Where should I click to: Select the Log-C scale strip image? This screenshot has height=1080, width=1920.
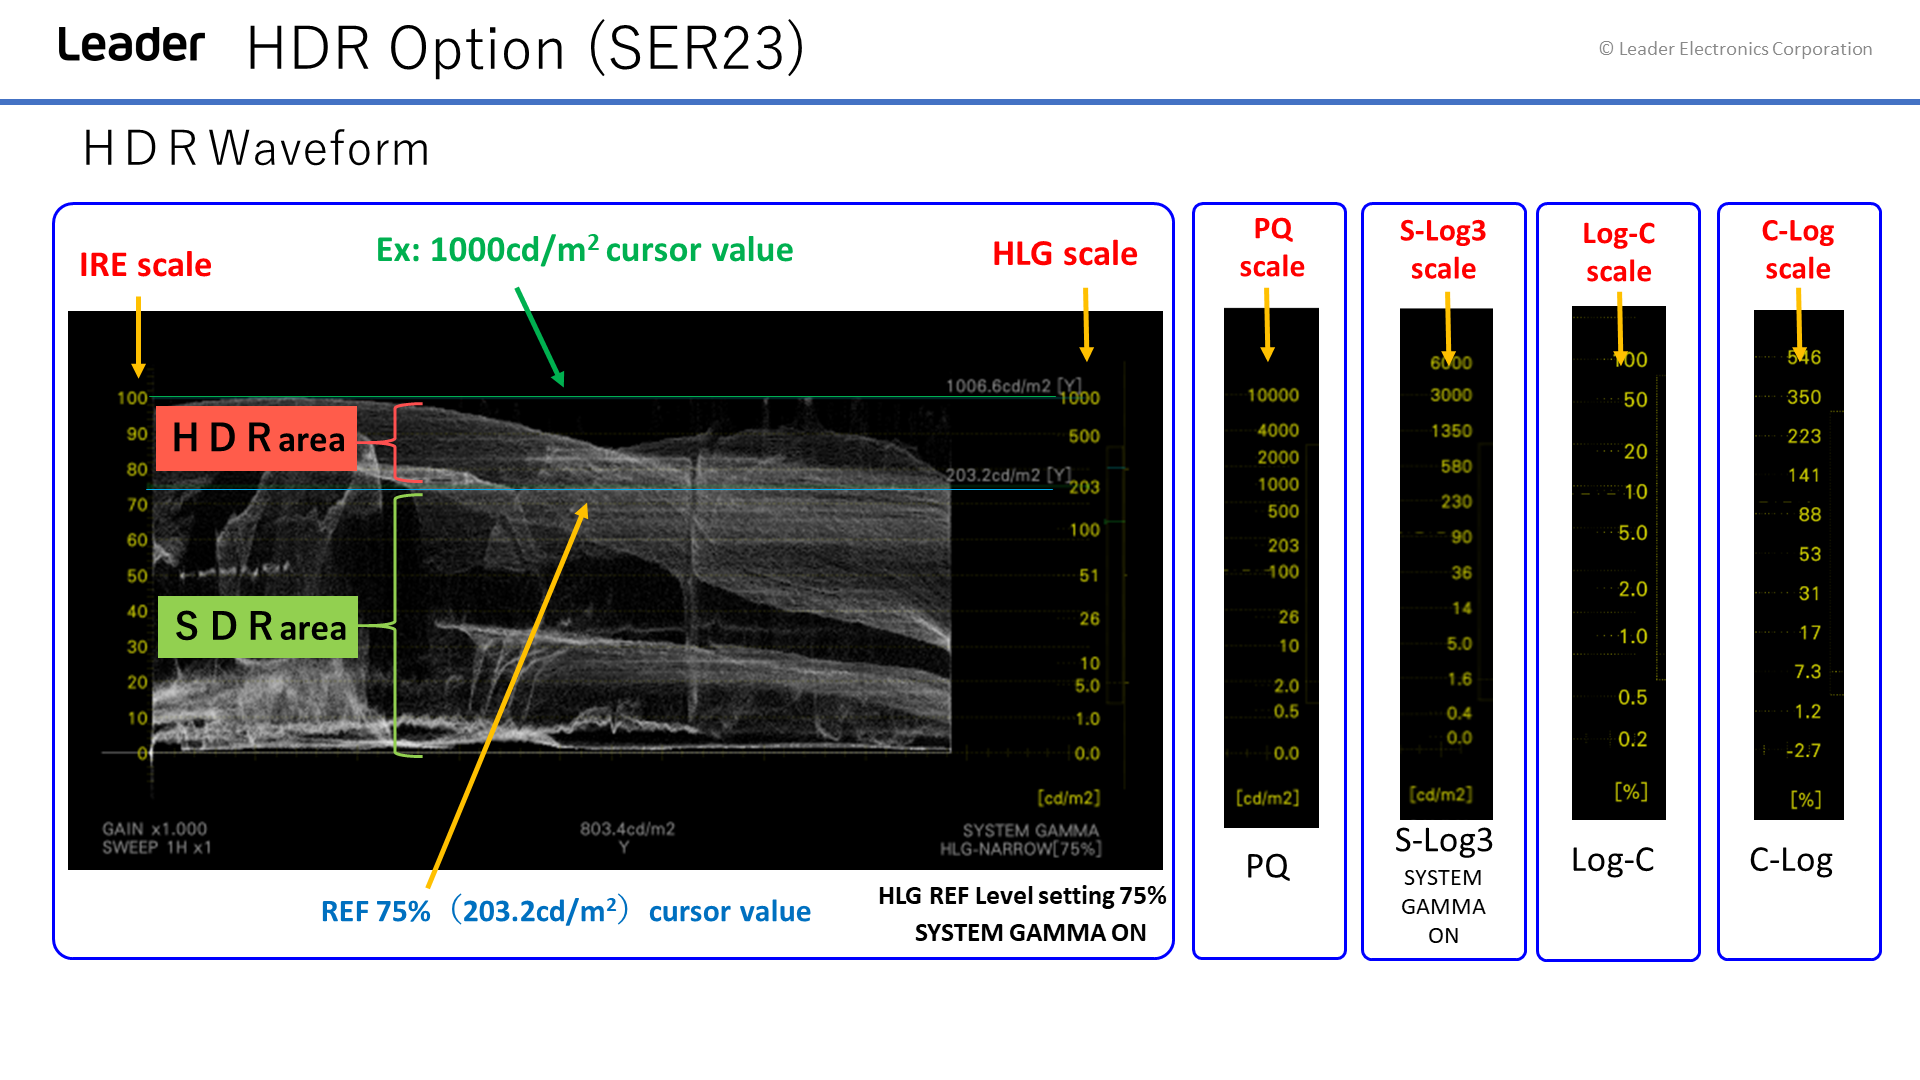pos(1618,562)
